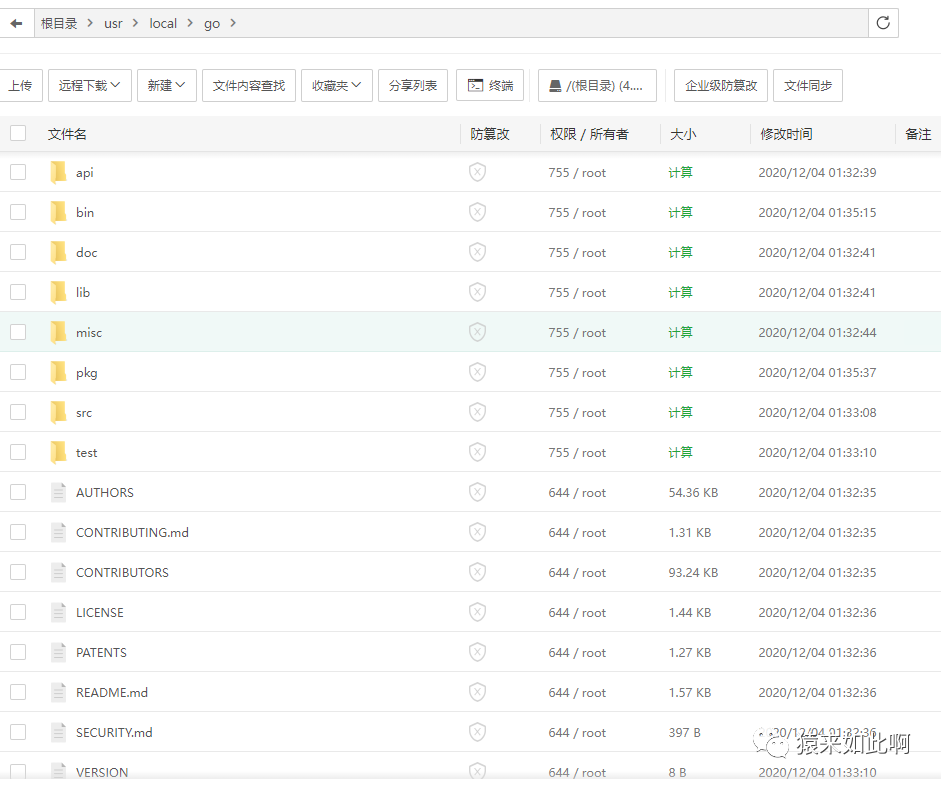
Task: Click the 备注 column header
Action: coord(918,134)
